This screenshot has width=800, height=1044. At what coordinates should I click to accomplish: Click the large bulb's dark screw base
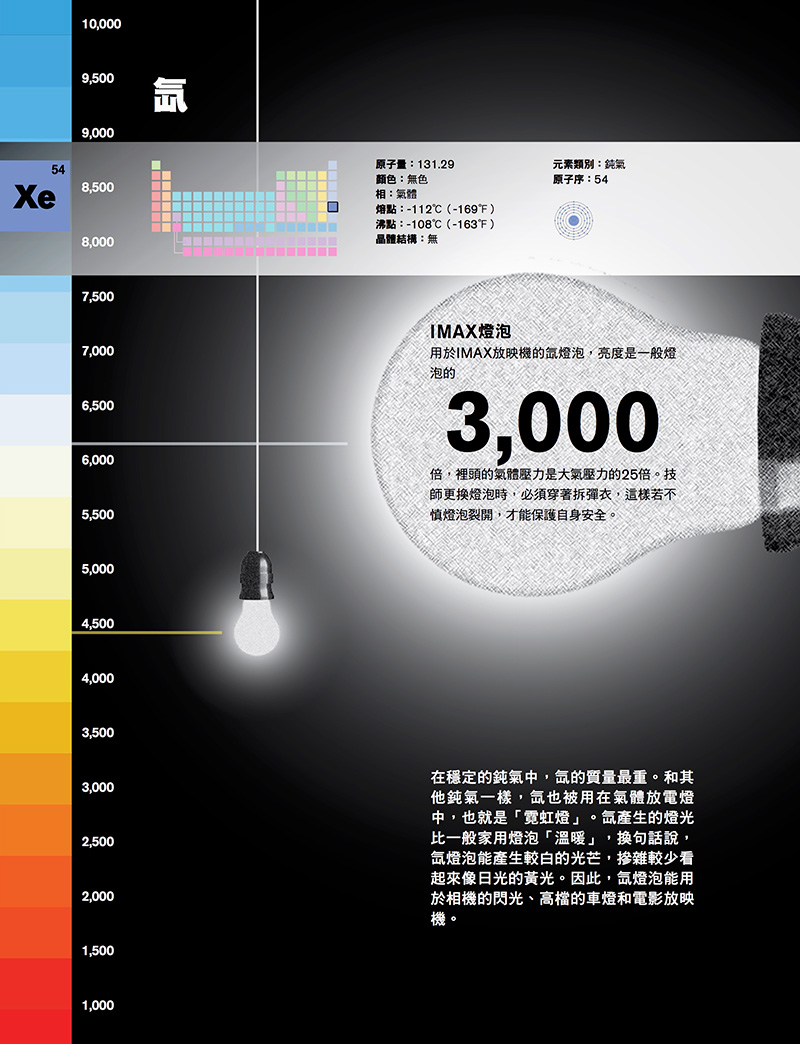click(x=780, y=432)
